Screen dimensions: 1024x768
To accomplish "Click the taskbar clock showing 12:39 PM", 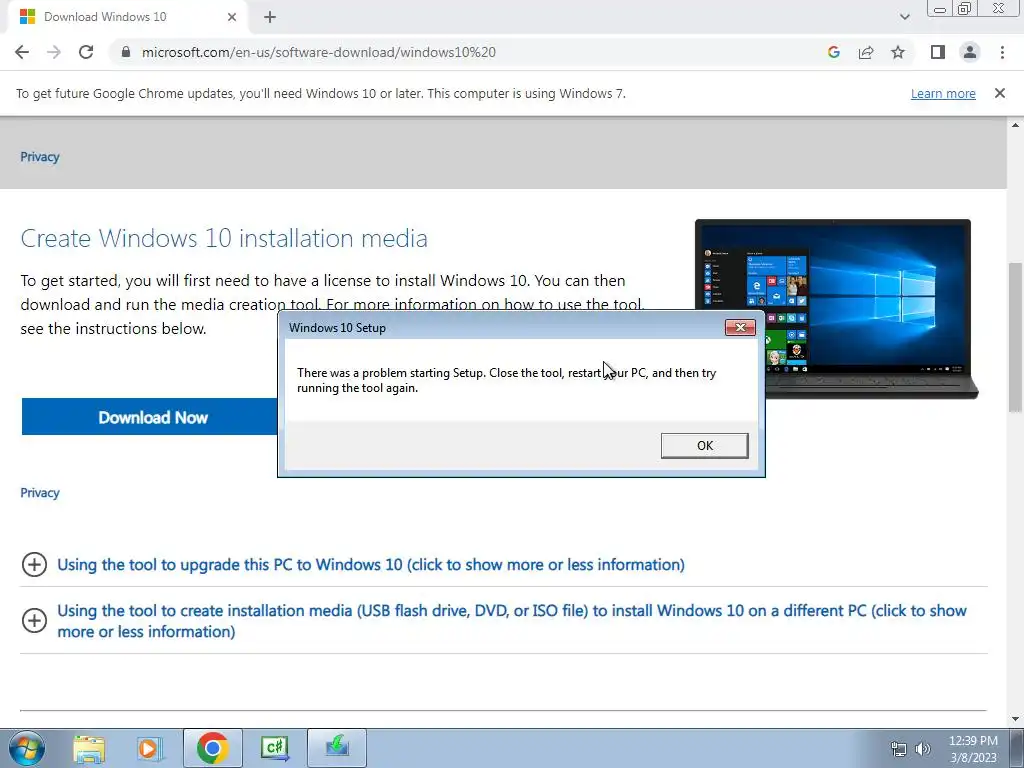I will coord(973,749).
